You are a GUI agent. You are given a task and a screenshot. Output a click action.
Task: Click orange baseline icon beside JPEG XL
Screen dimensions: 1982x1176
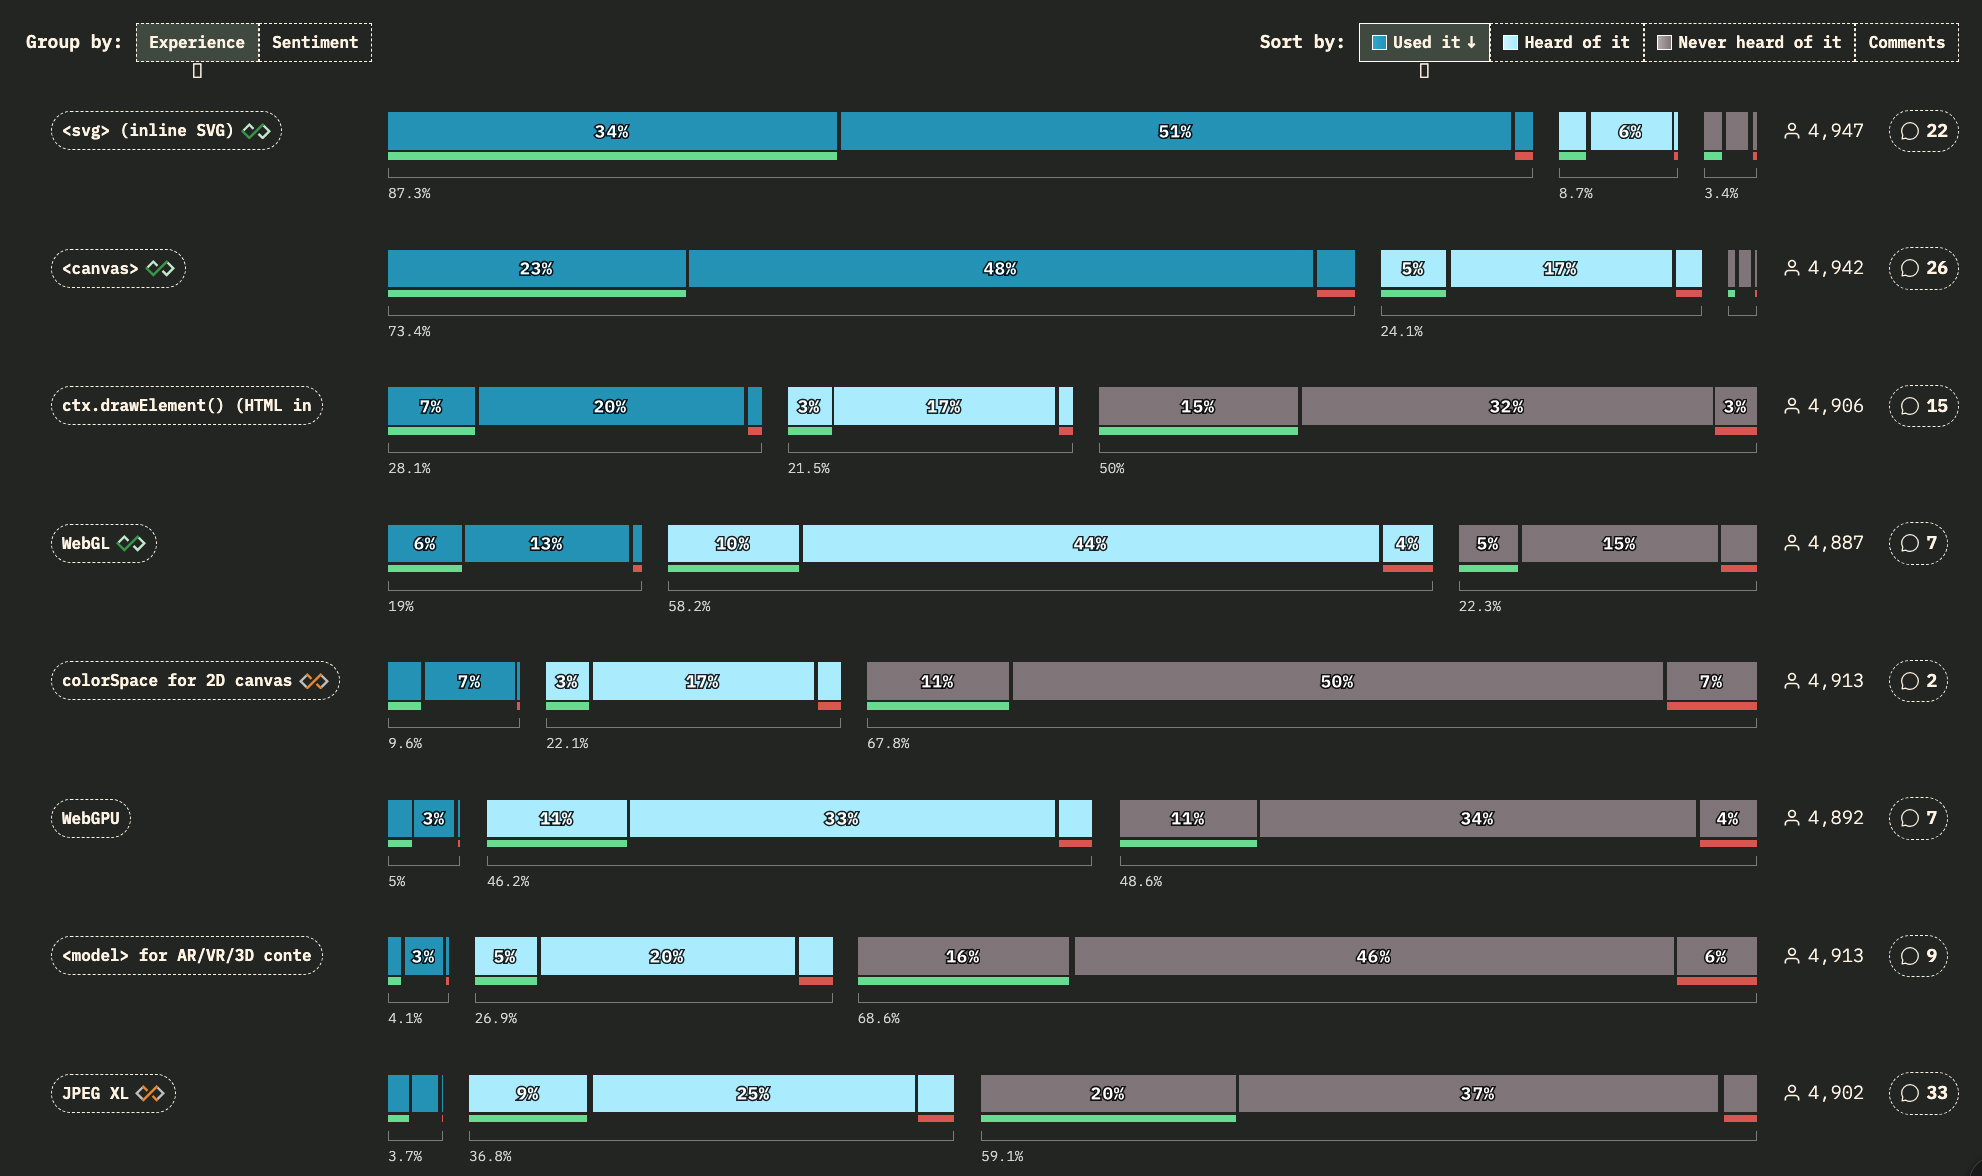(x=150, y=1093)
